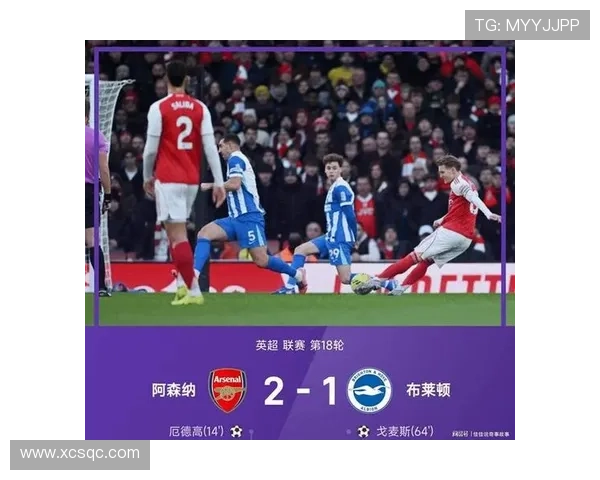The image size is (600, 480).
Task: Select the soccer ball icon beside 戈麦斯(64')
Action: [x=364, y=432]
